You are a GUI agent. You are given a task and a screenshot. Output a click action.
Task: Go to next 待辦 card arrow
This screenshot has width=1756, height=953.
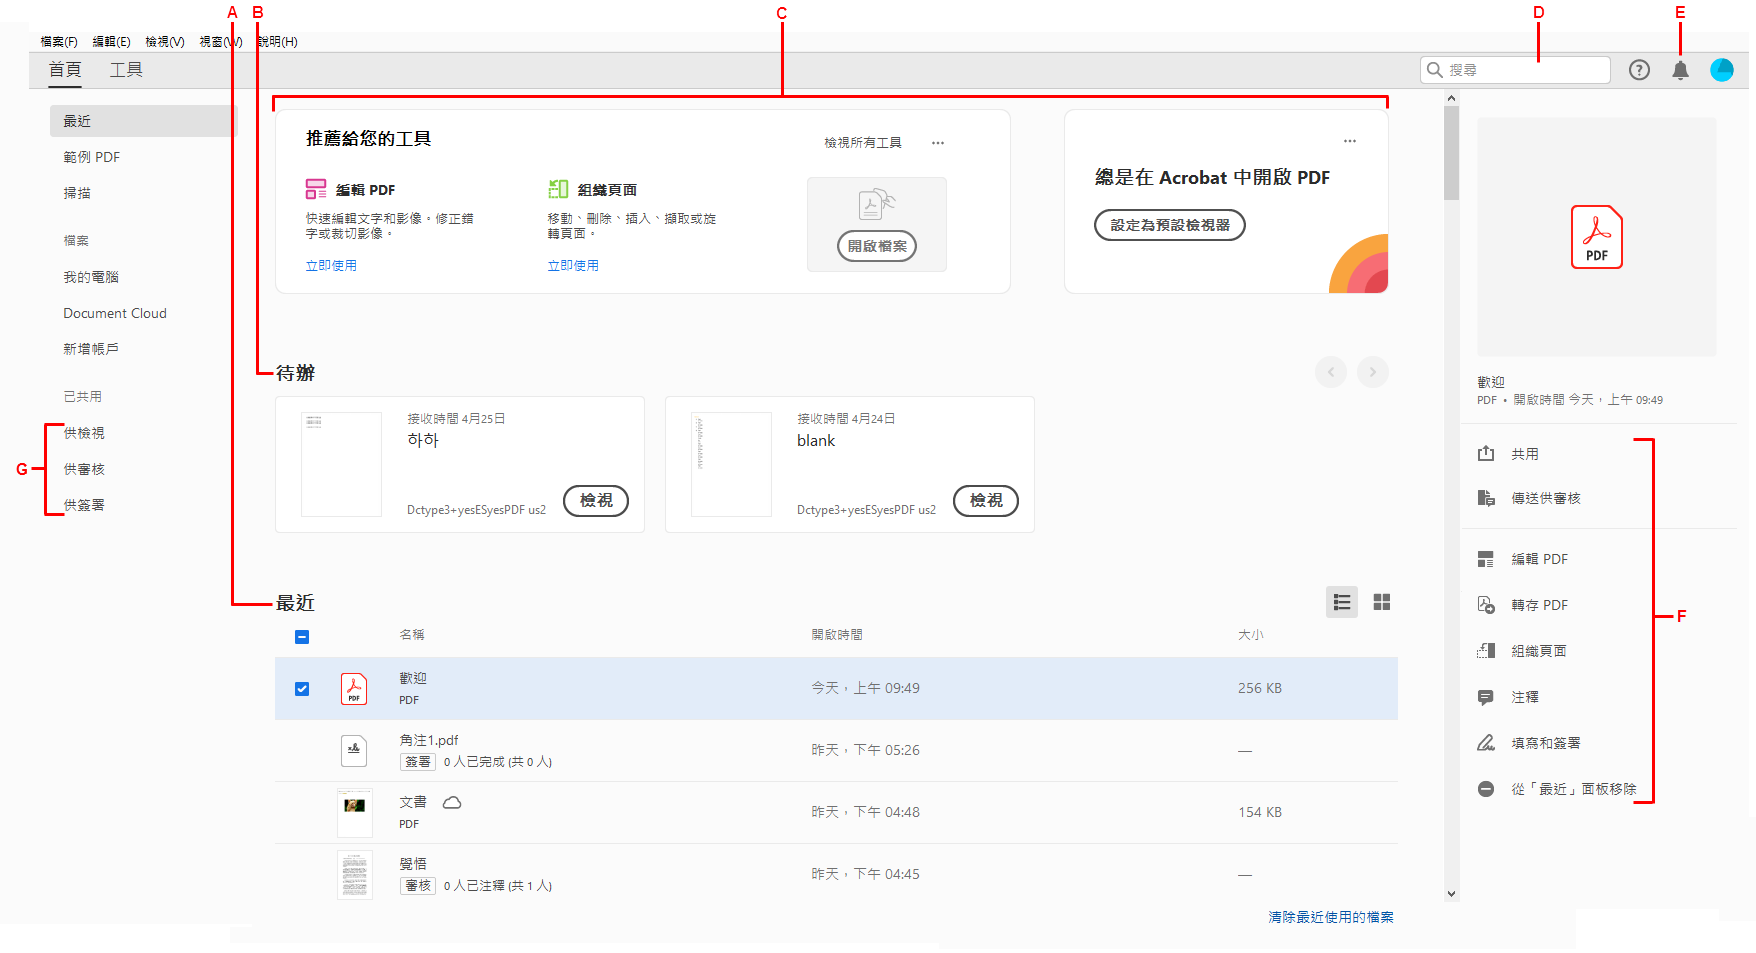(1373, 372)
